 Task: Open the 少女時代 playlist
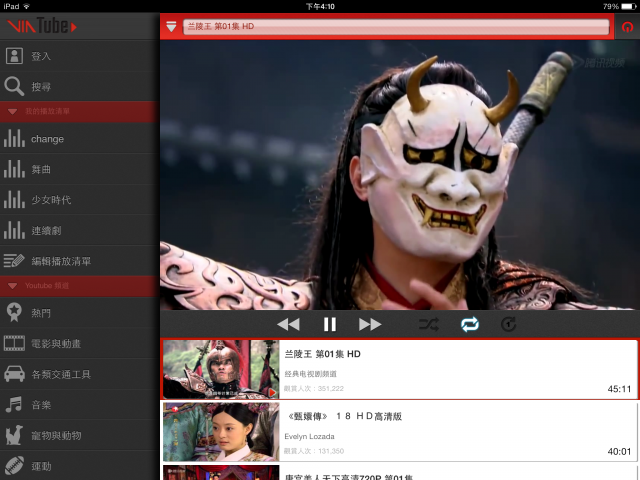point(80,200)
